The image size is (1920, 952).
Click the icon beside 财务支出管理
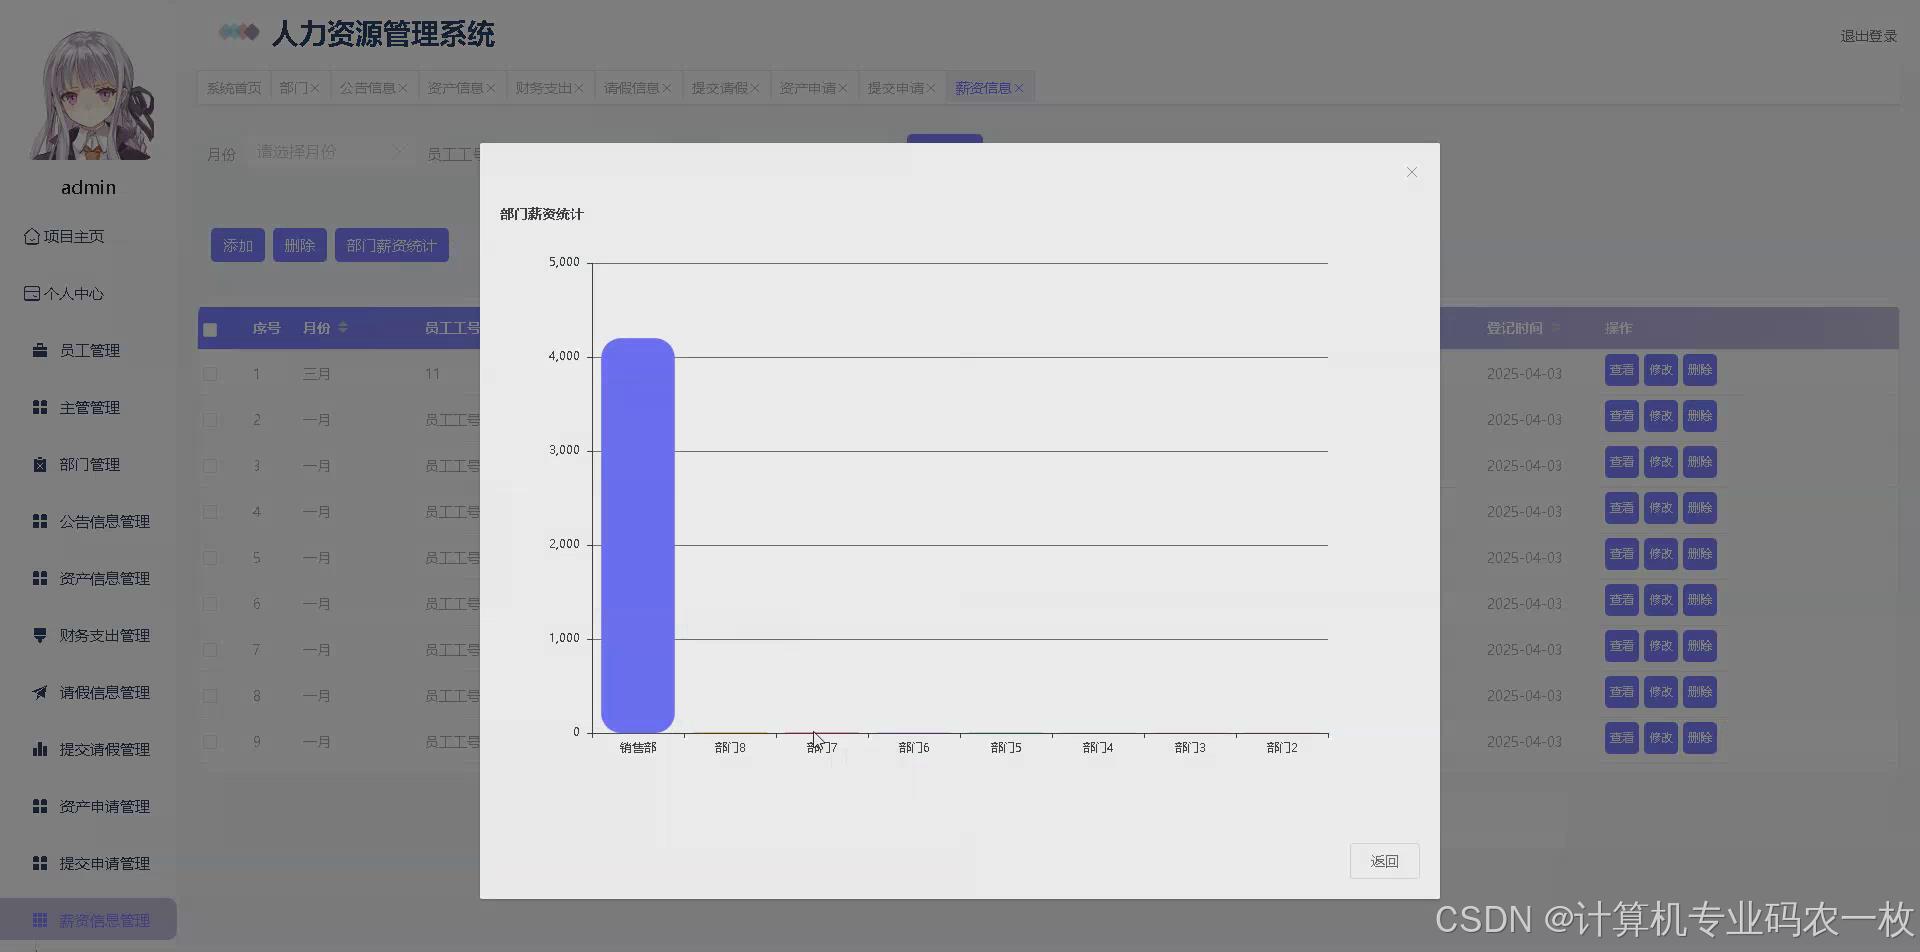click(40, 635)
